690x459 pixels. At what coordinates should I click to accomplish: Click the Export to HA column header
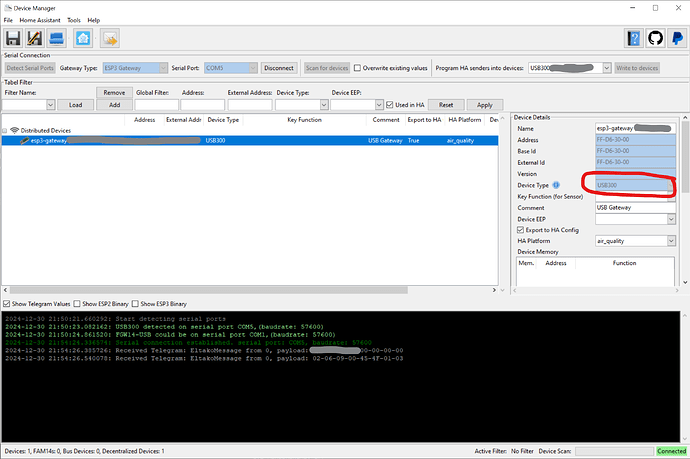424,120
